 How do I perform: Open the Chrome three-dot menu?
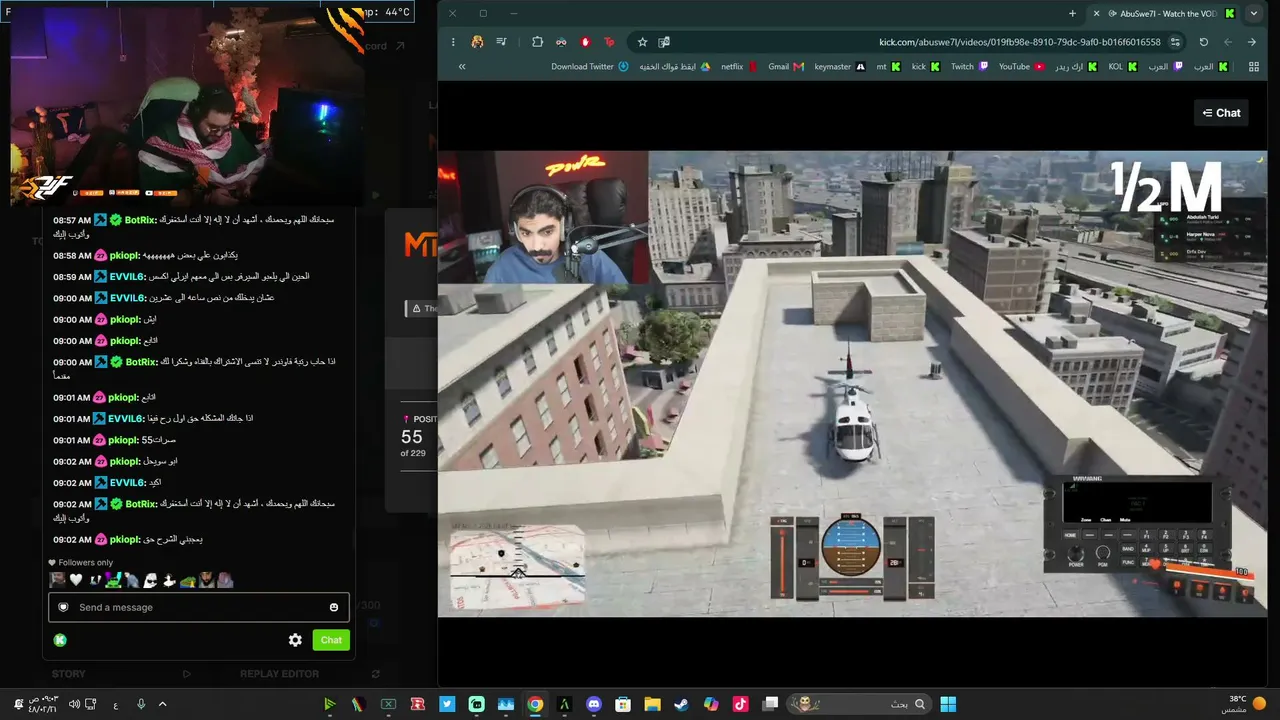pyautogui.click(x=453, y=42)
